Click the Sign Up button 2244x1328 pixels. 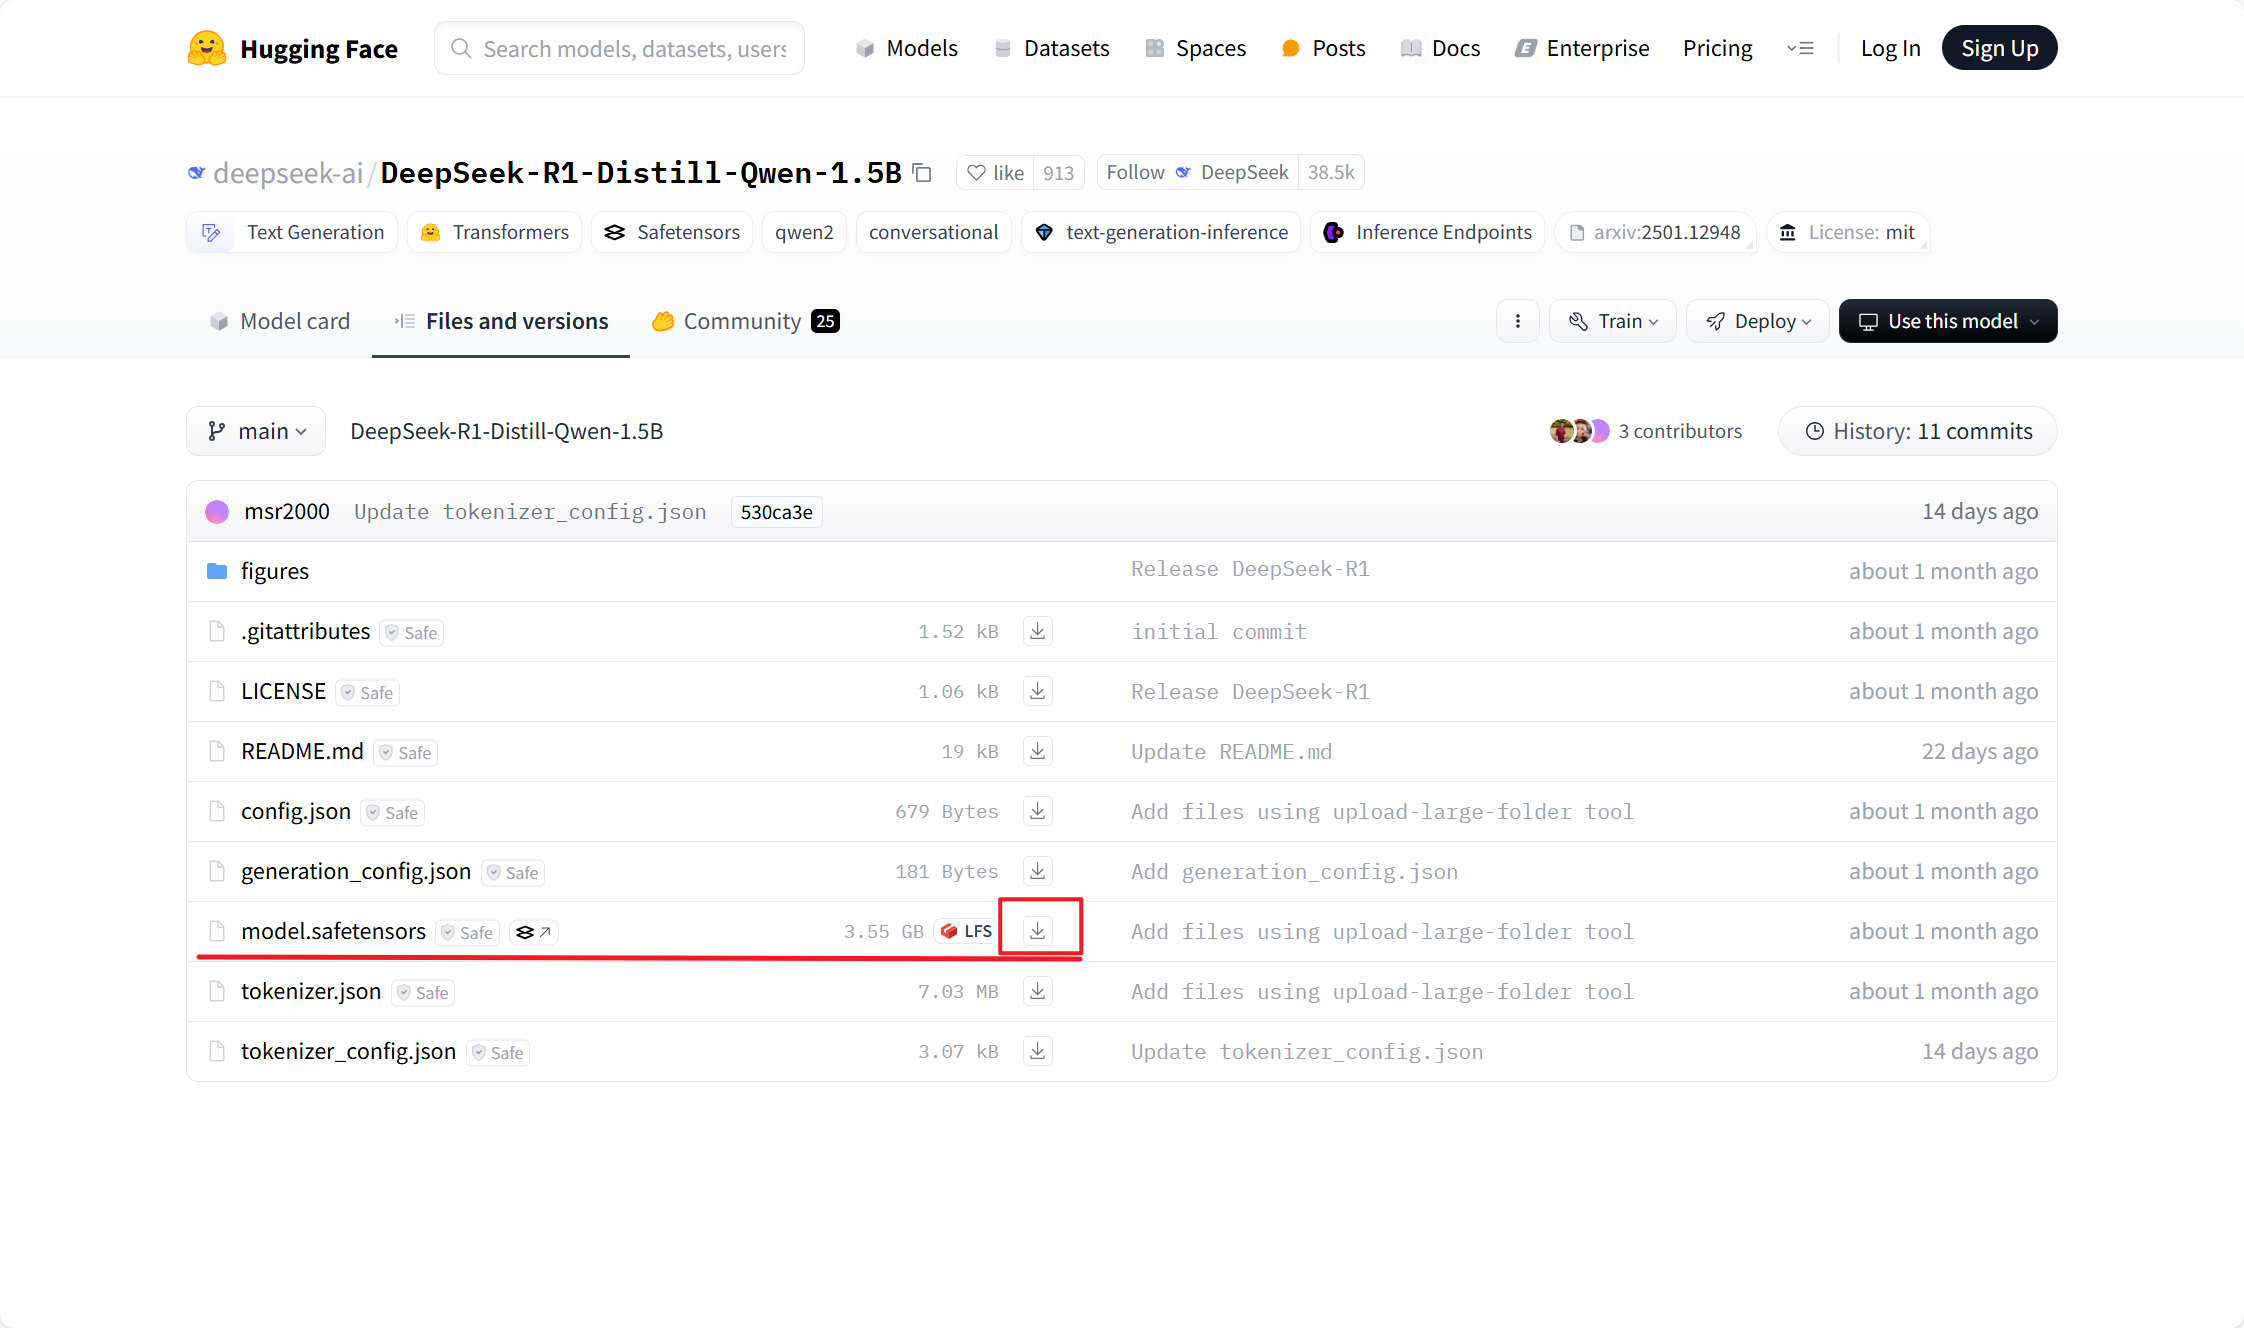pyautogui.click(x=1999, y=48)
